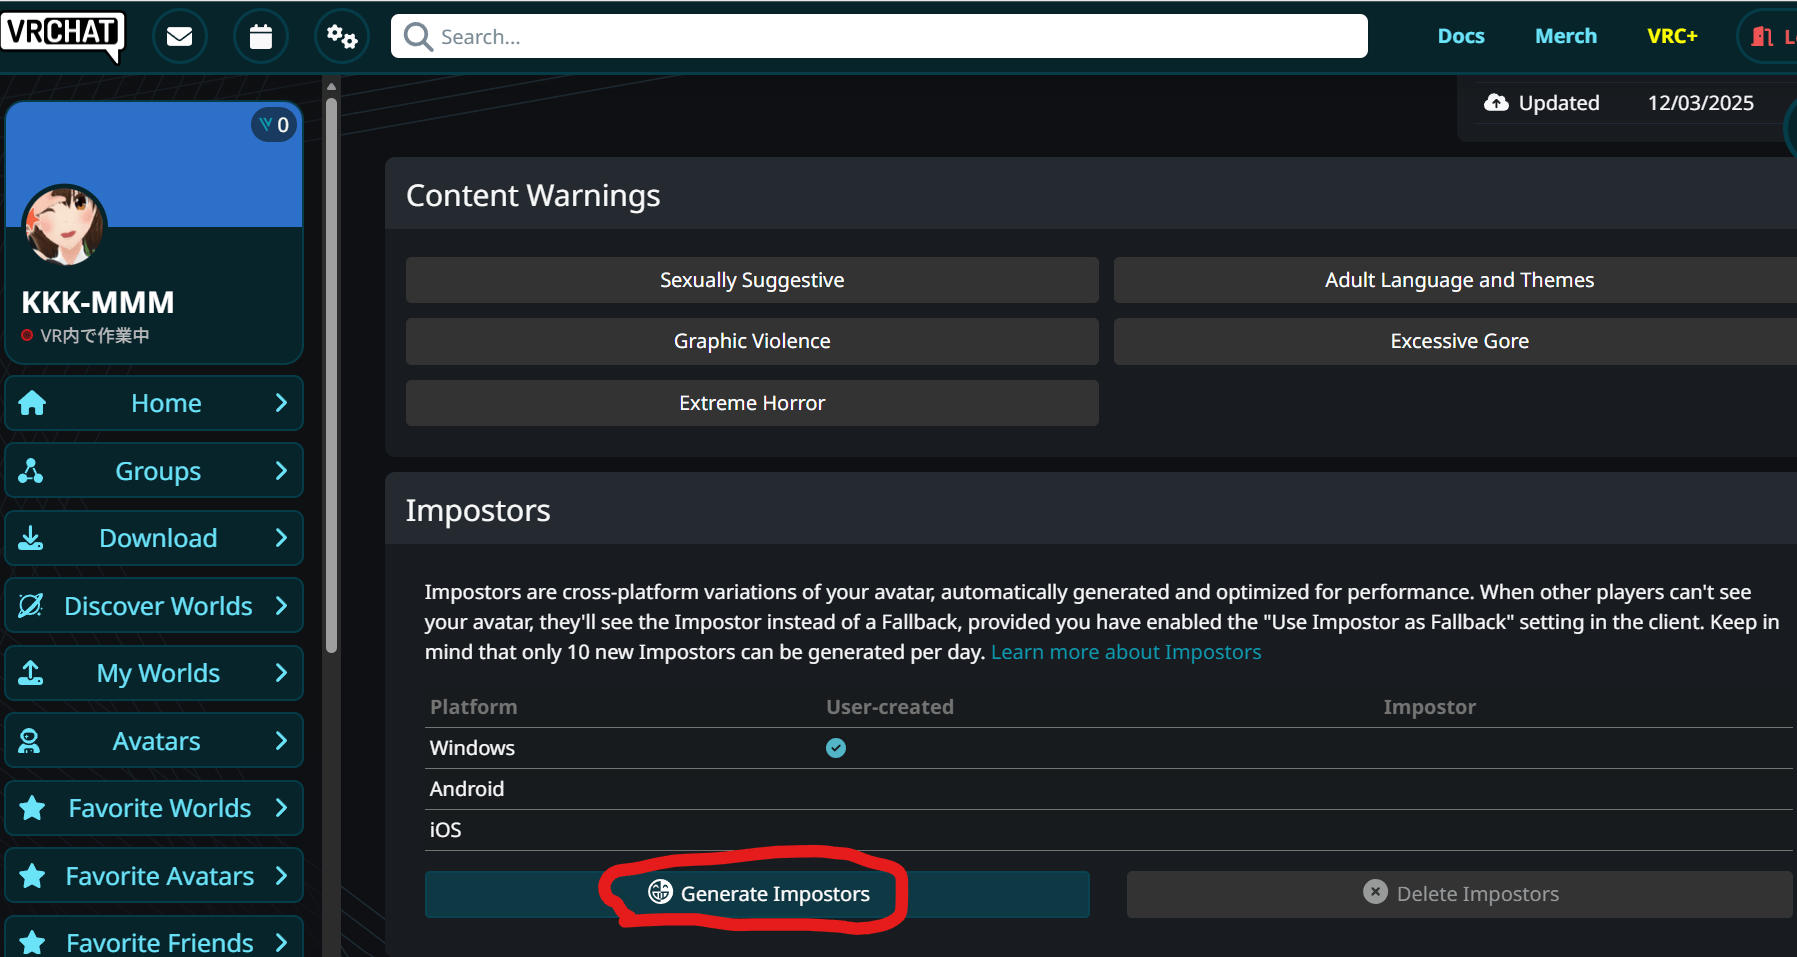Expand the My Worlds chevron arrow

click(x=281, y=673)
